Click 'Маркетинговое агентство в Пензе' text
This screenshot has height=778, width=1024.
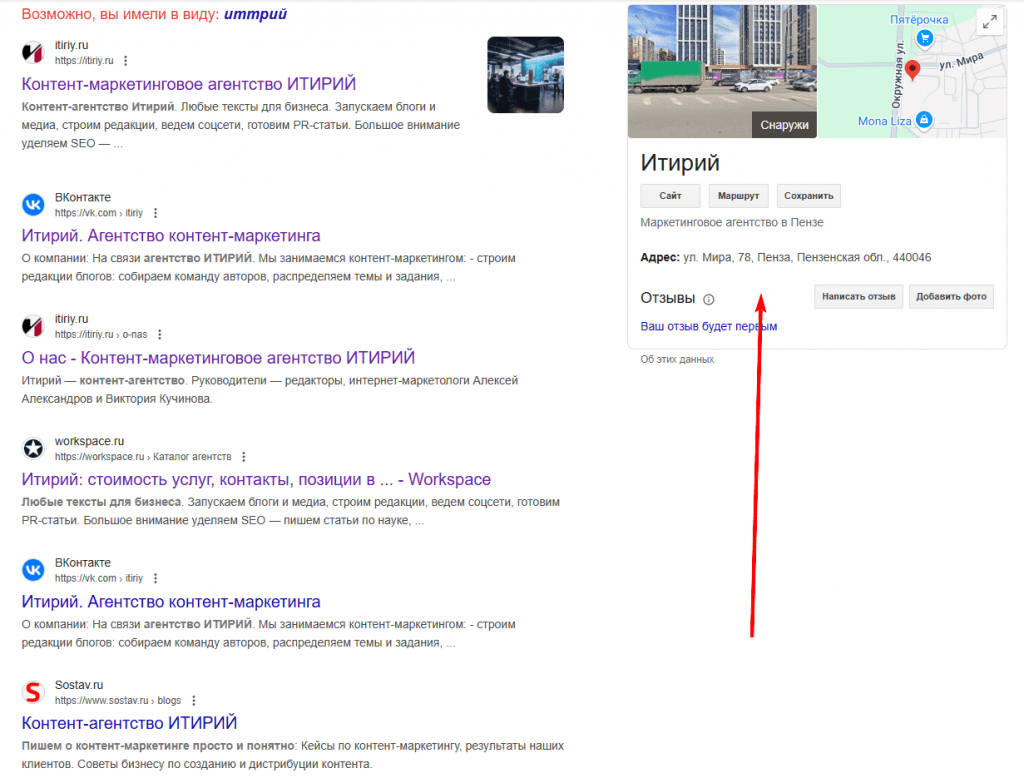click(x=731, y=223)
